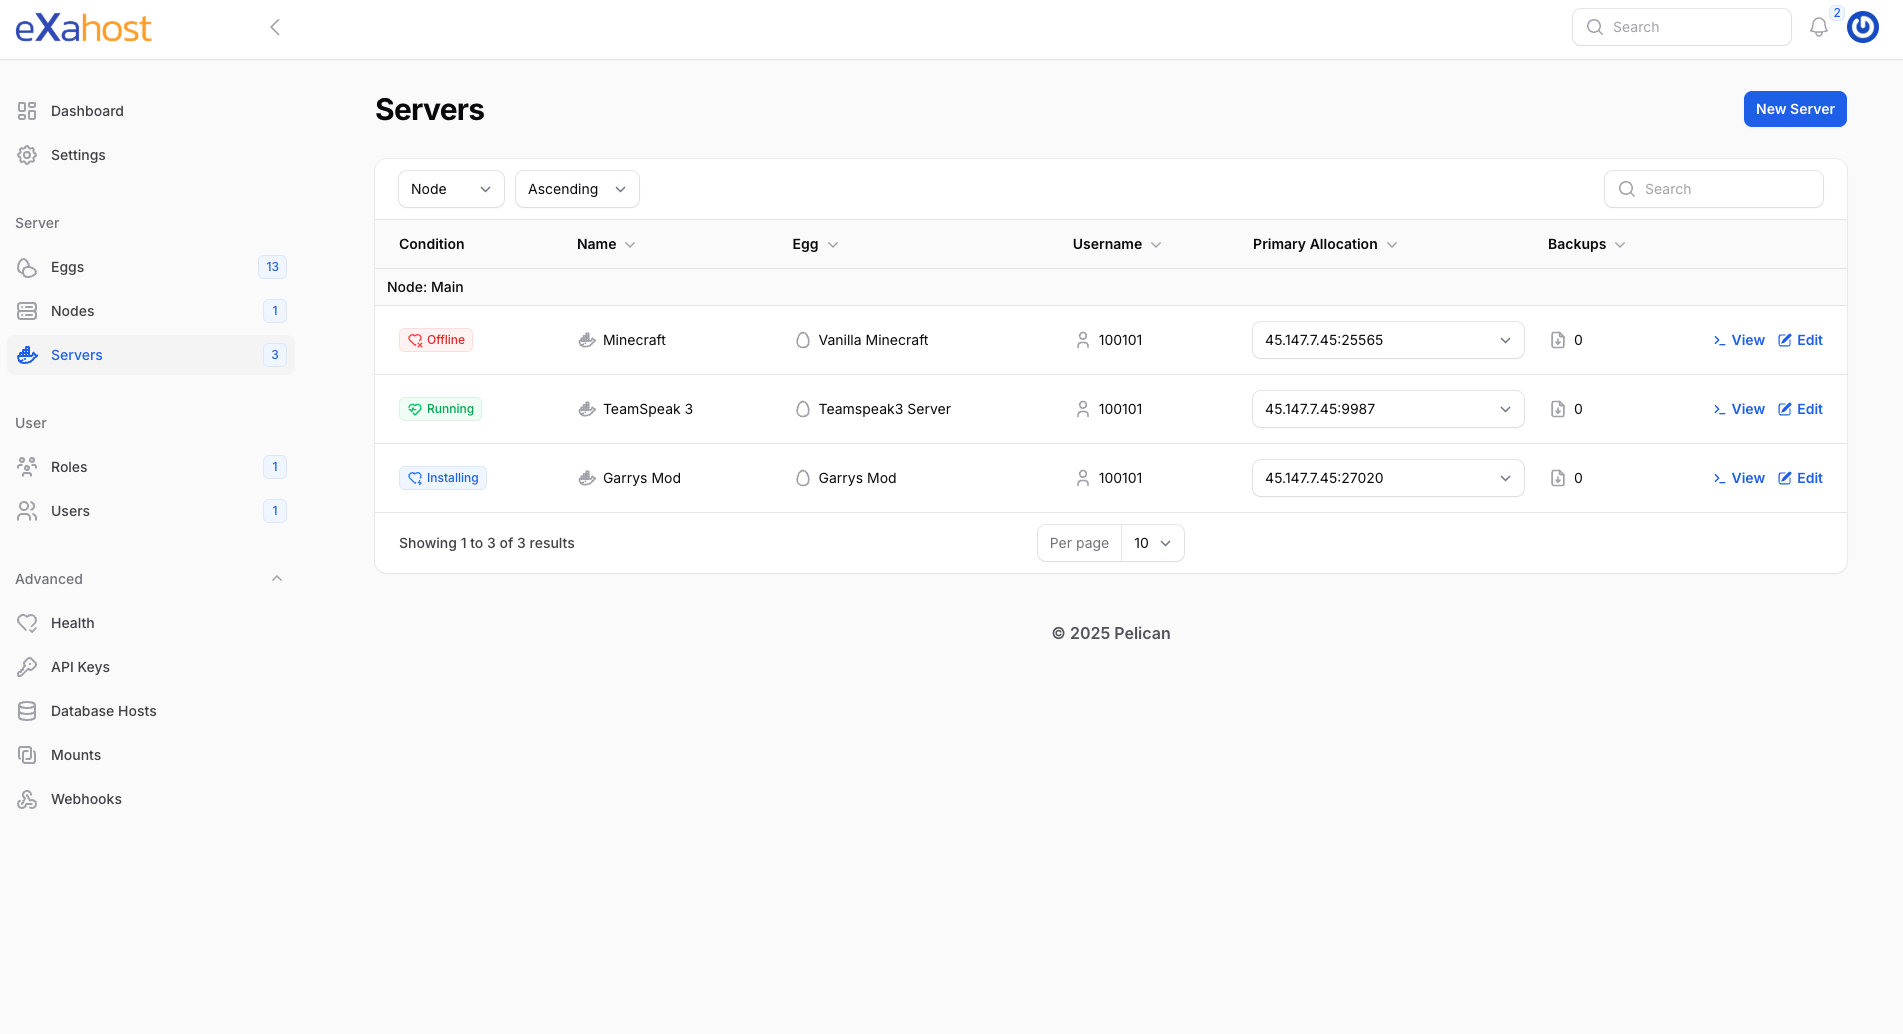
Task: Open the Dashboard menu item
Action: [x=87, y=111]
